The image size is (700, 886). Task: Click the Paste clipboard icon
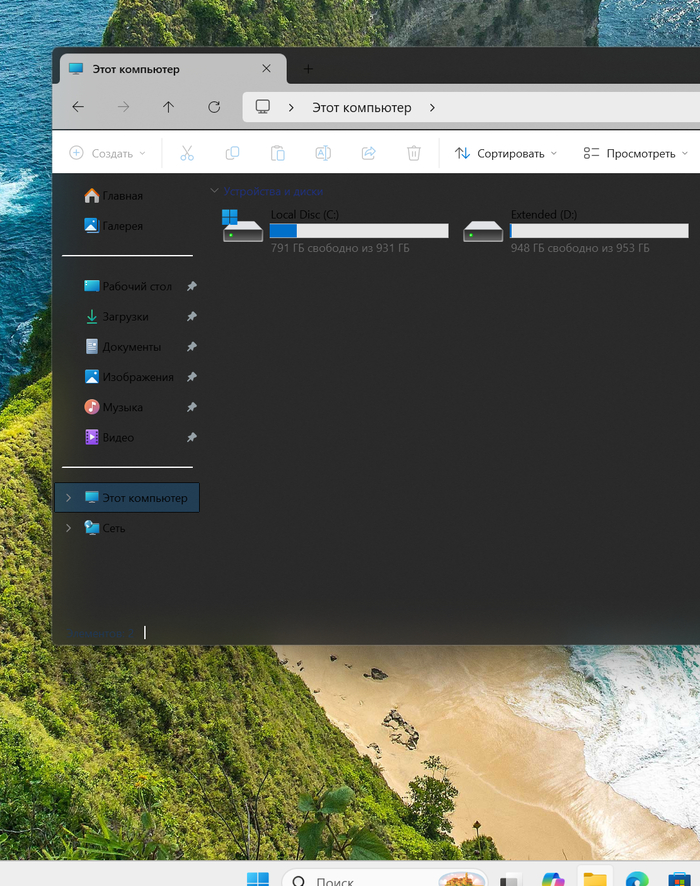pyautogui.click(x=277, y=153)
